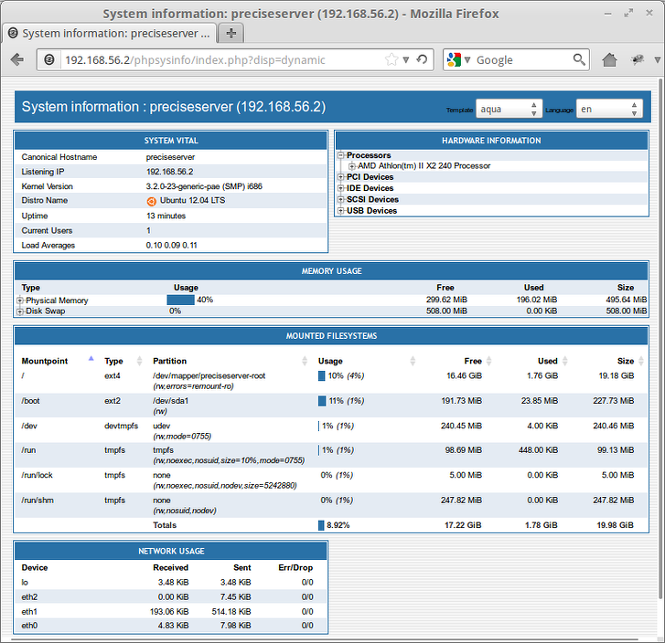Select the '3.2.0-23-generic-pae (SMP) i686' kernel text

204,186
